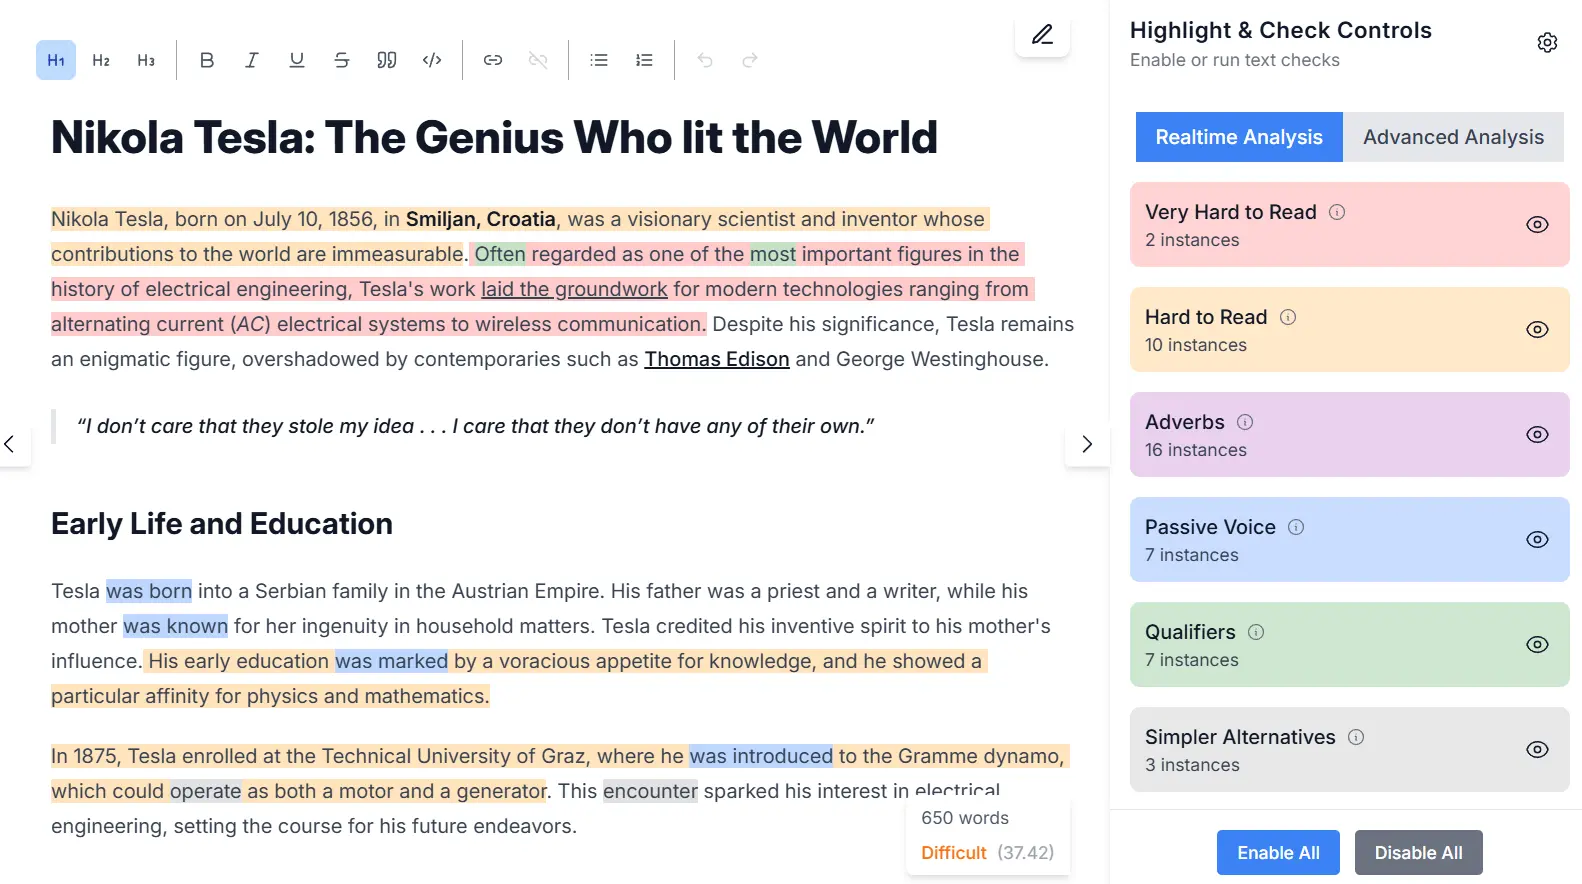The image size is (1582, 884).
Task: Select the Realtime Analysis tab
Action: click(1239, 137)
